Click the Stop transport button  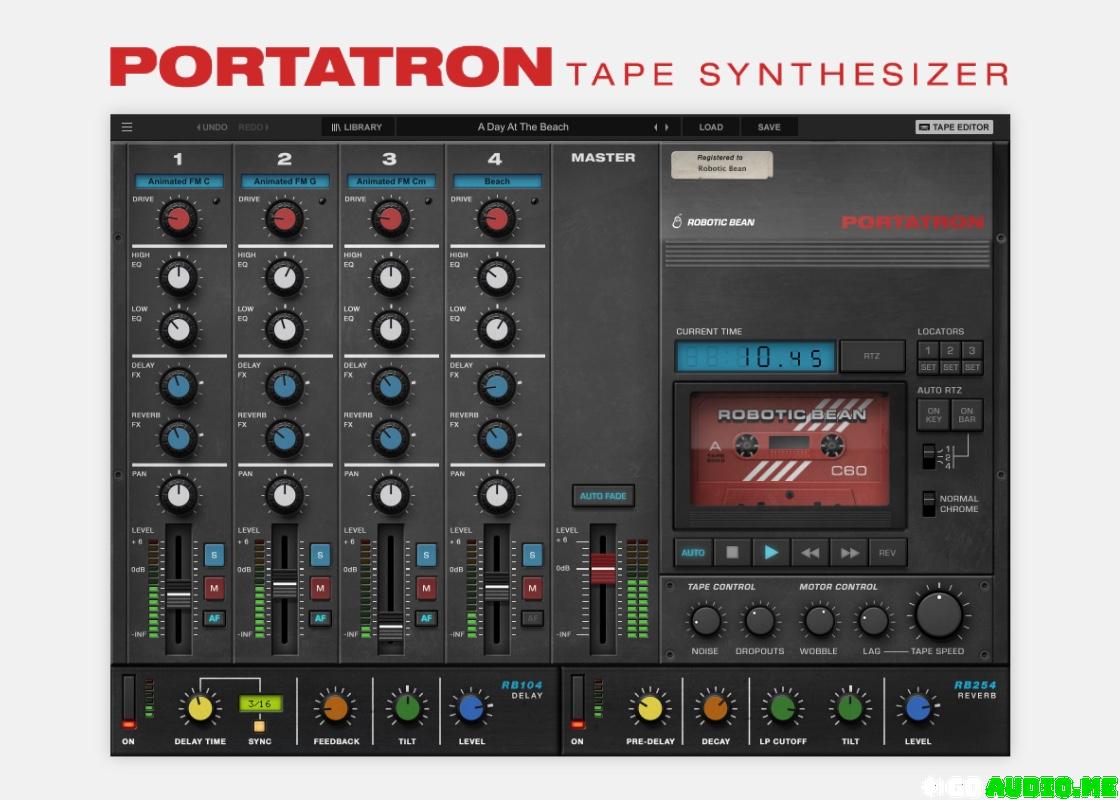coord(732,552)
